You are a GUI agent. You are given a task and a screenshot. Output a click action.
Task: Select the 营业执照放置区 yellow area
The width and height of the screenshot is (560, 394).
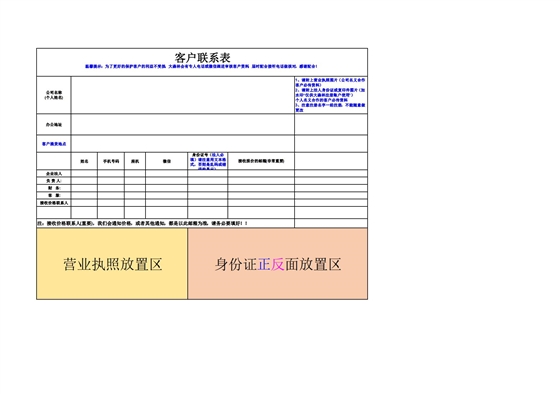click(x=112, y=264)
